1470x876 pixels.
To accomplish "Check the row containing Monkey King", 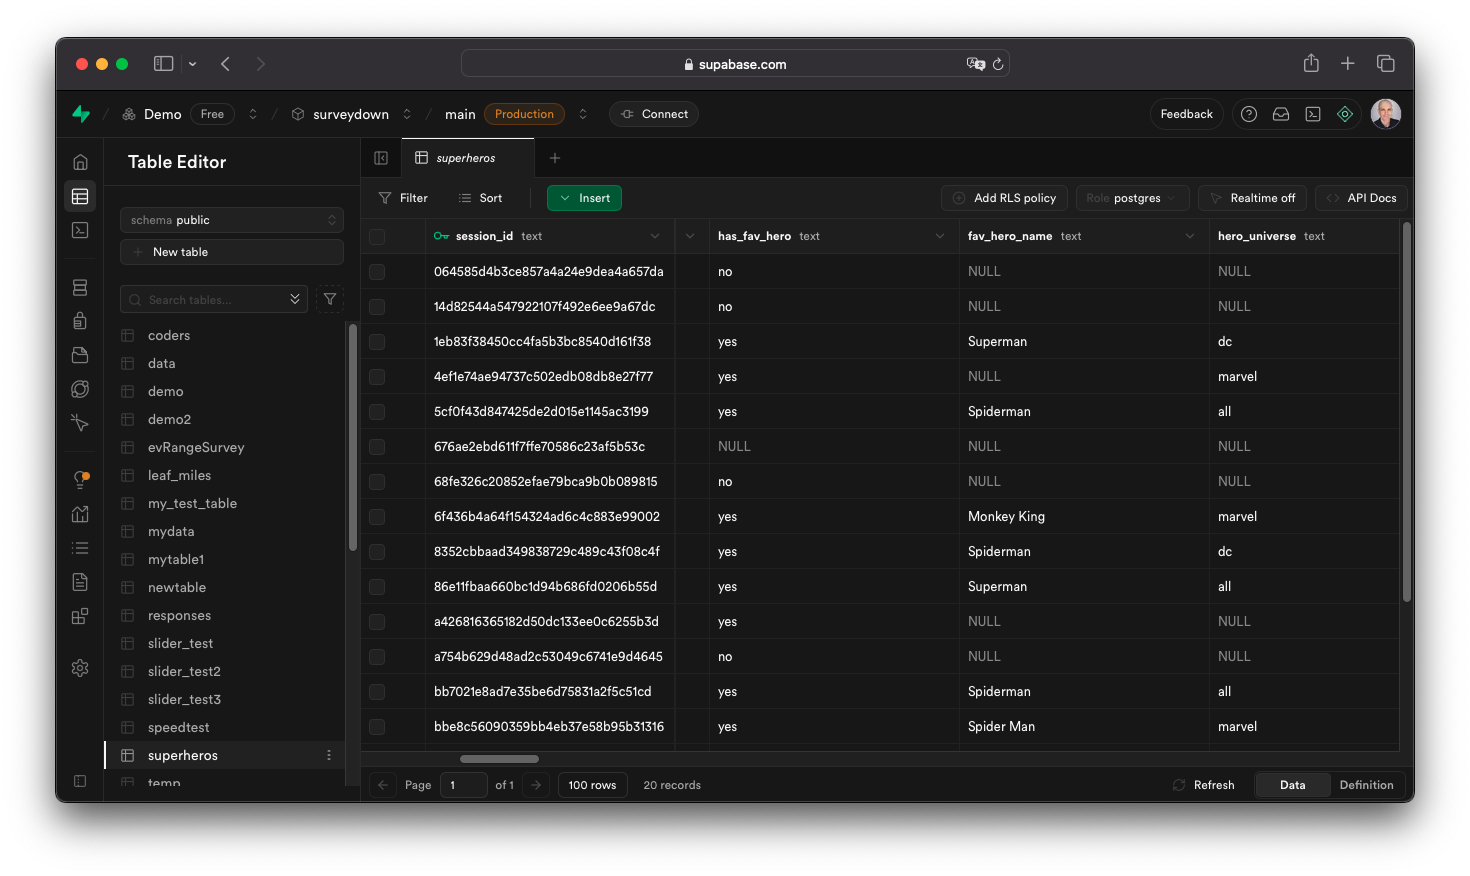I will 377,517.
